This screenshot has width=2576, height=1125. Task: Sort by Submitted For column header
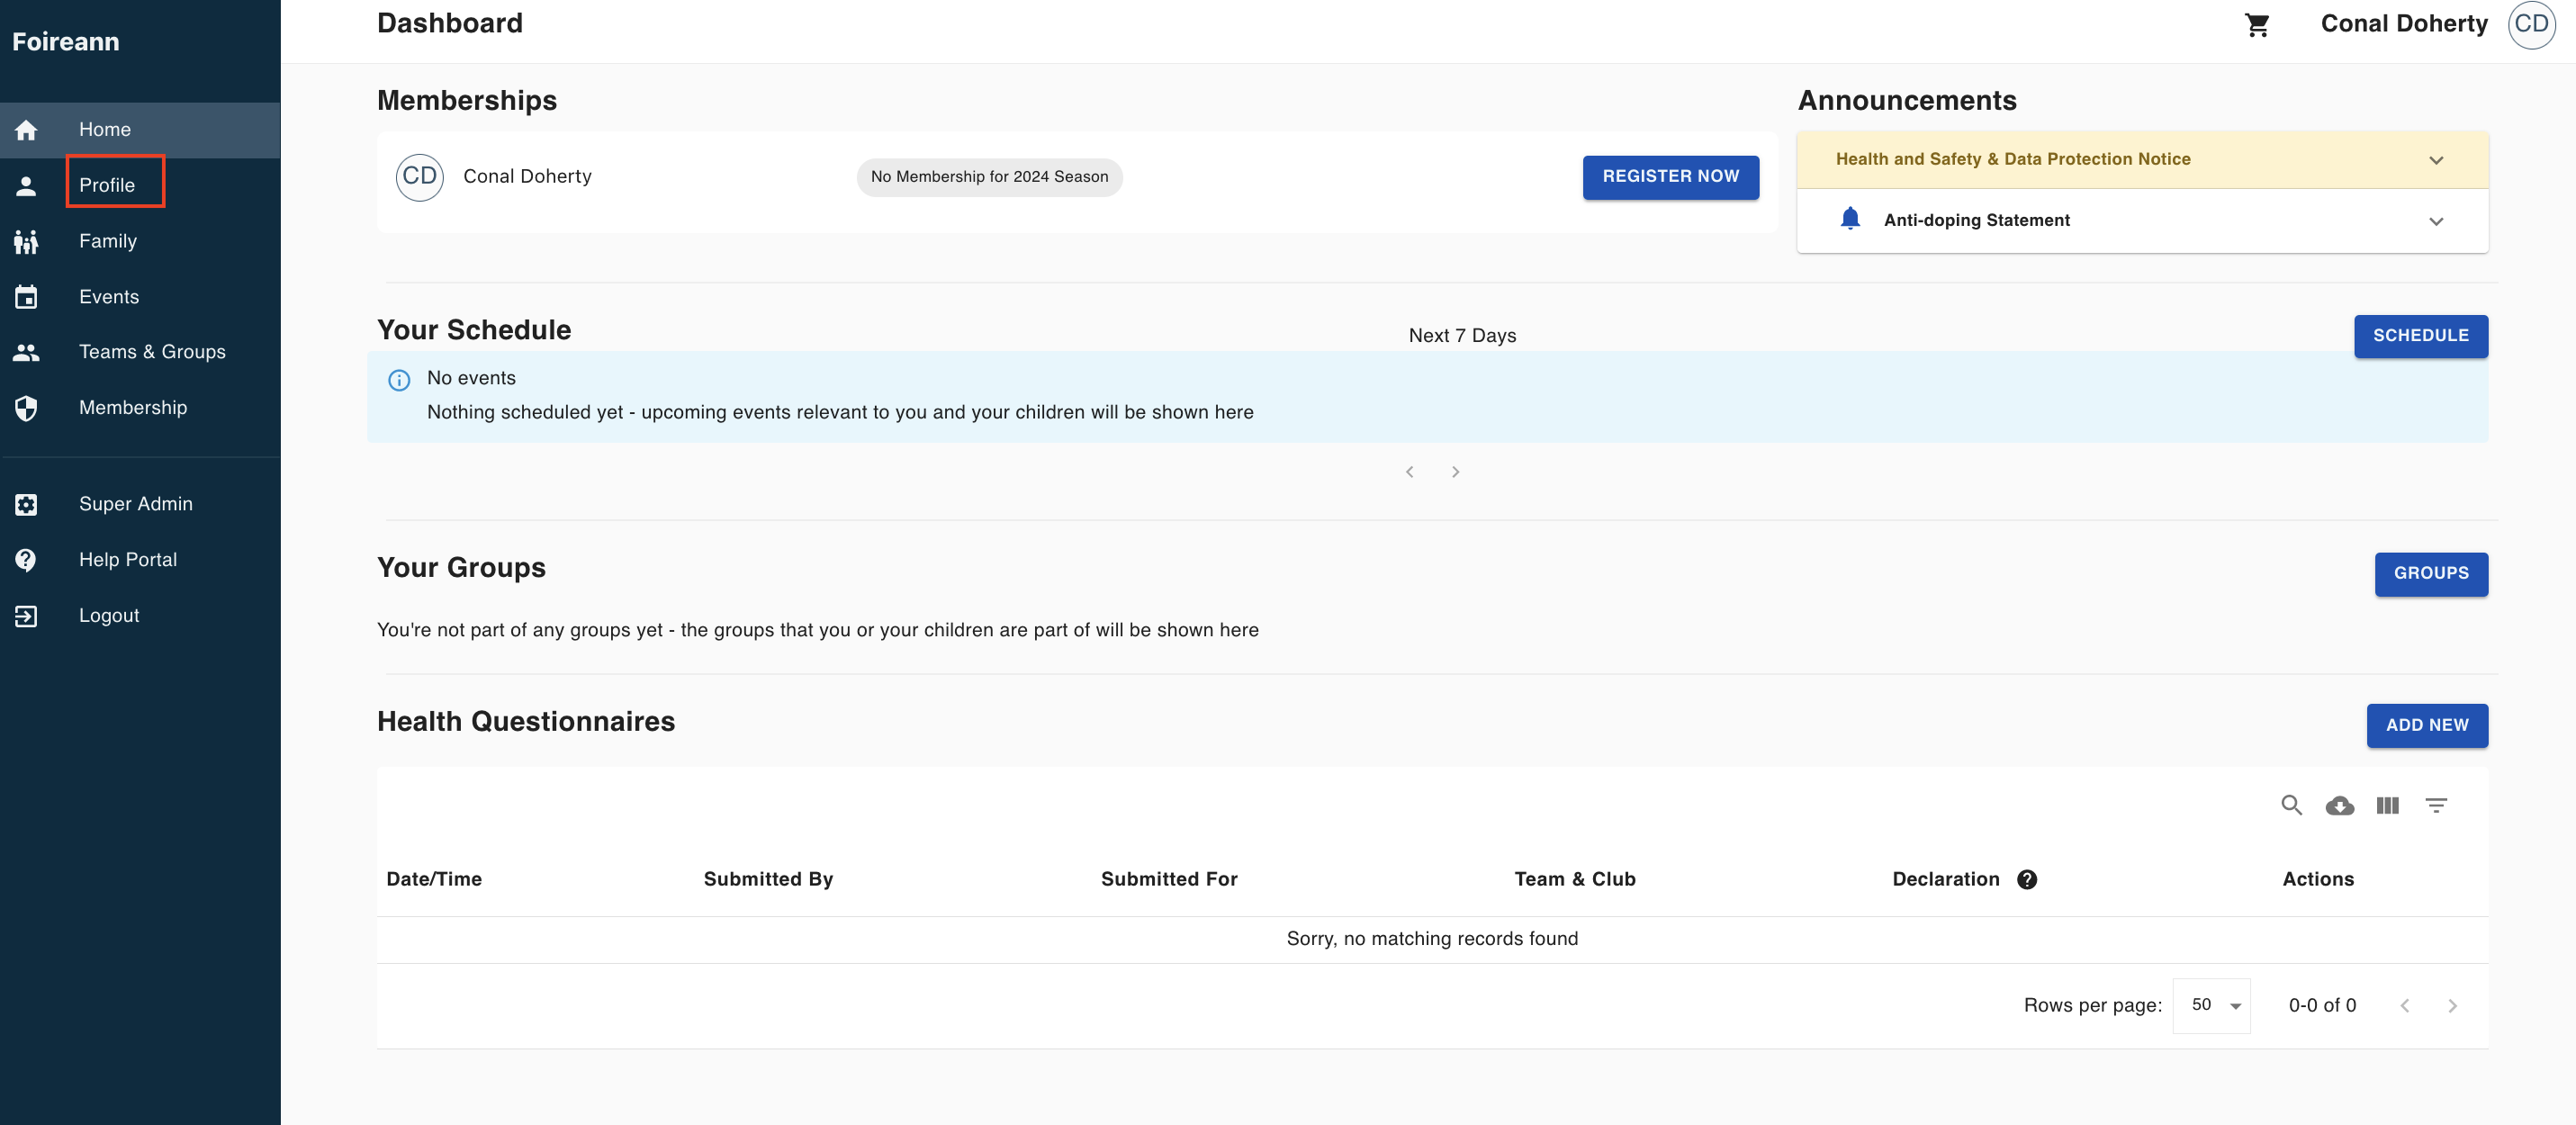click(x=1169, y=879)
